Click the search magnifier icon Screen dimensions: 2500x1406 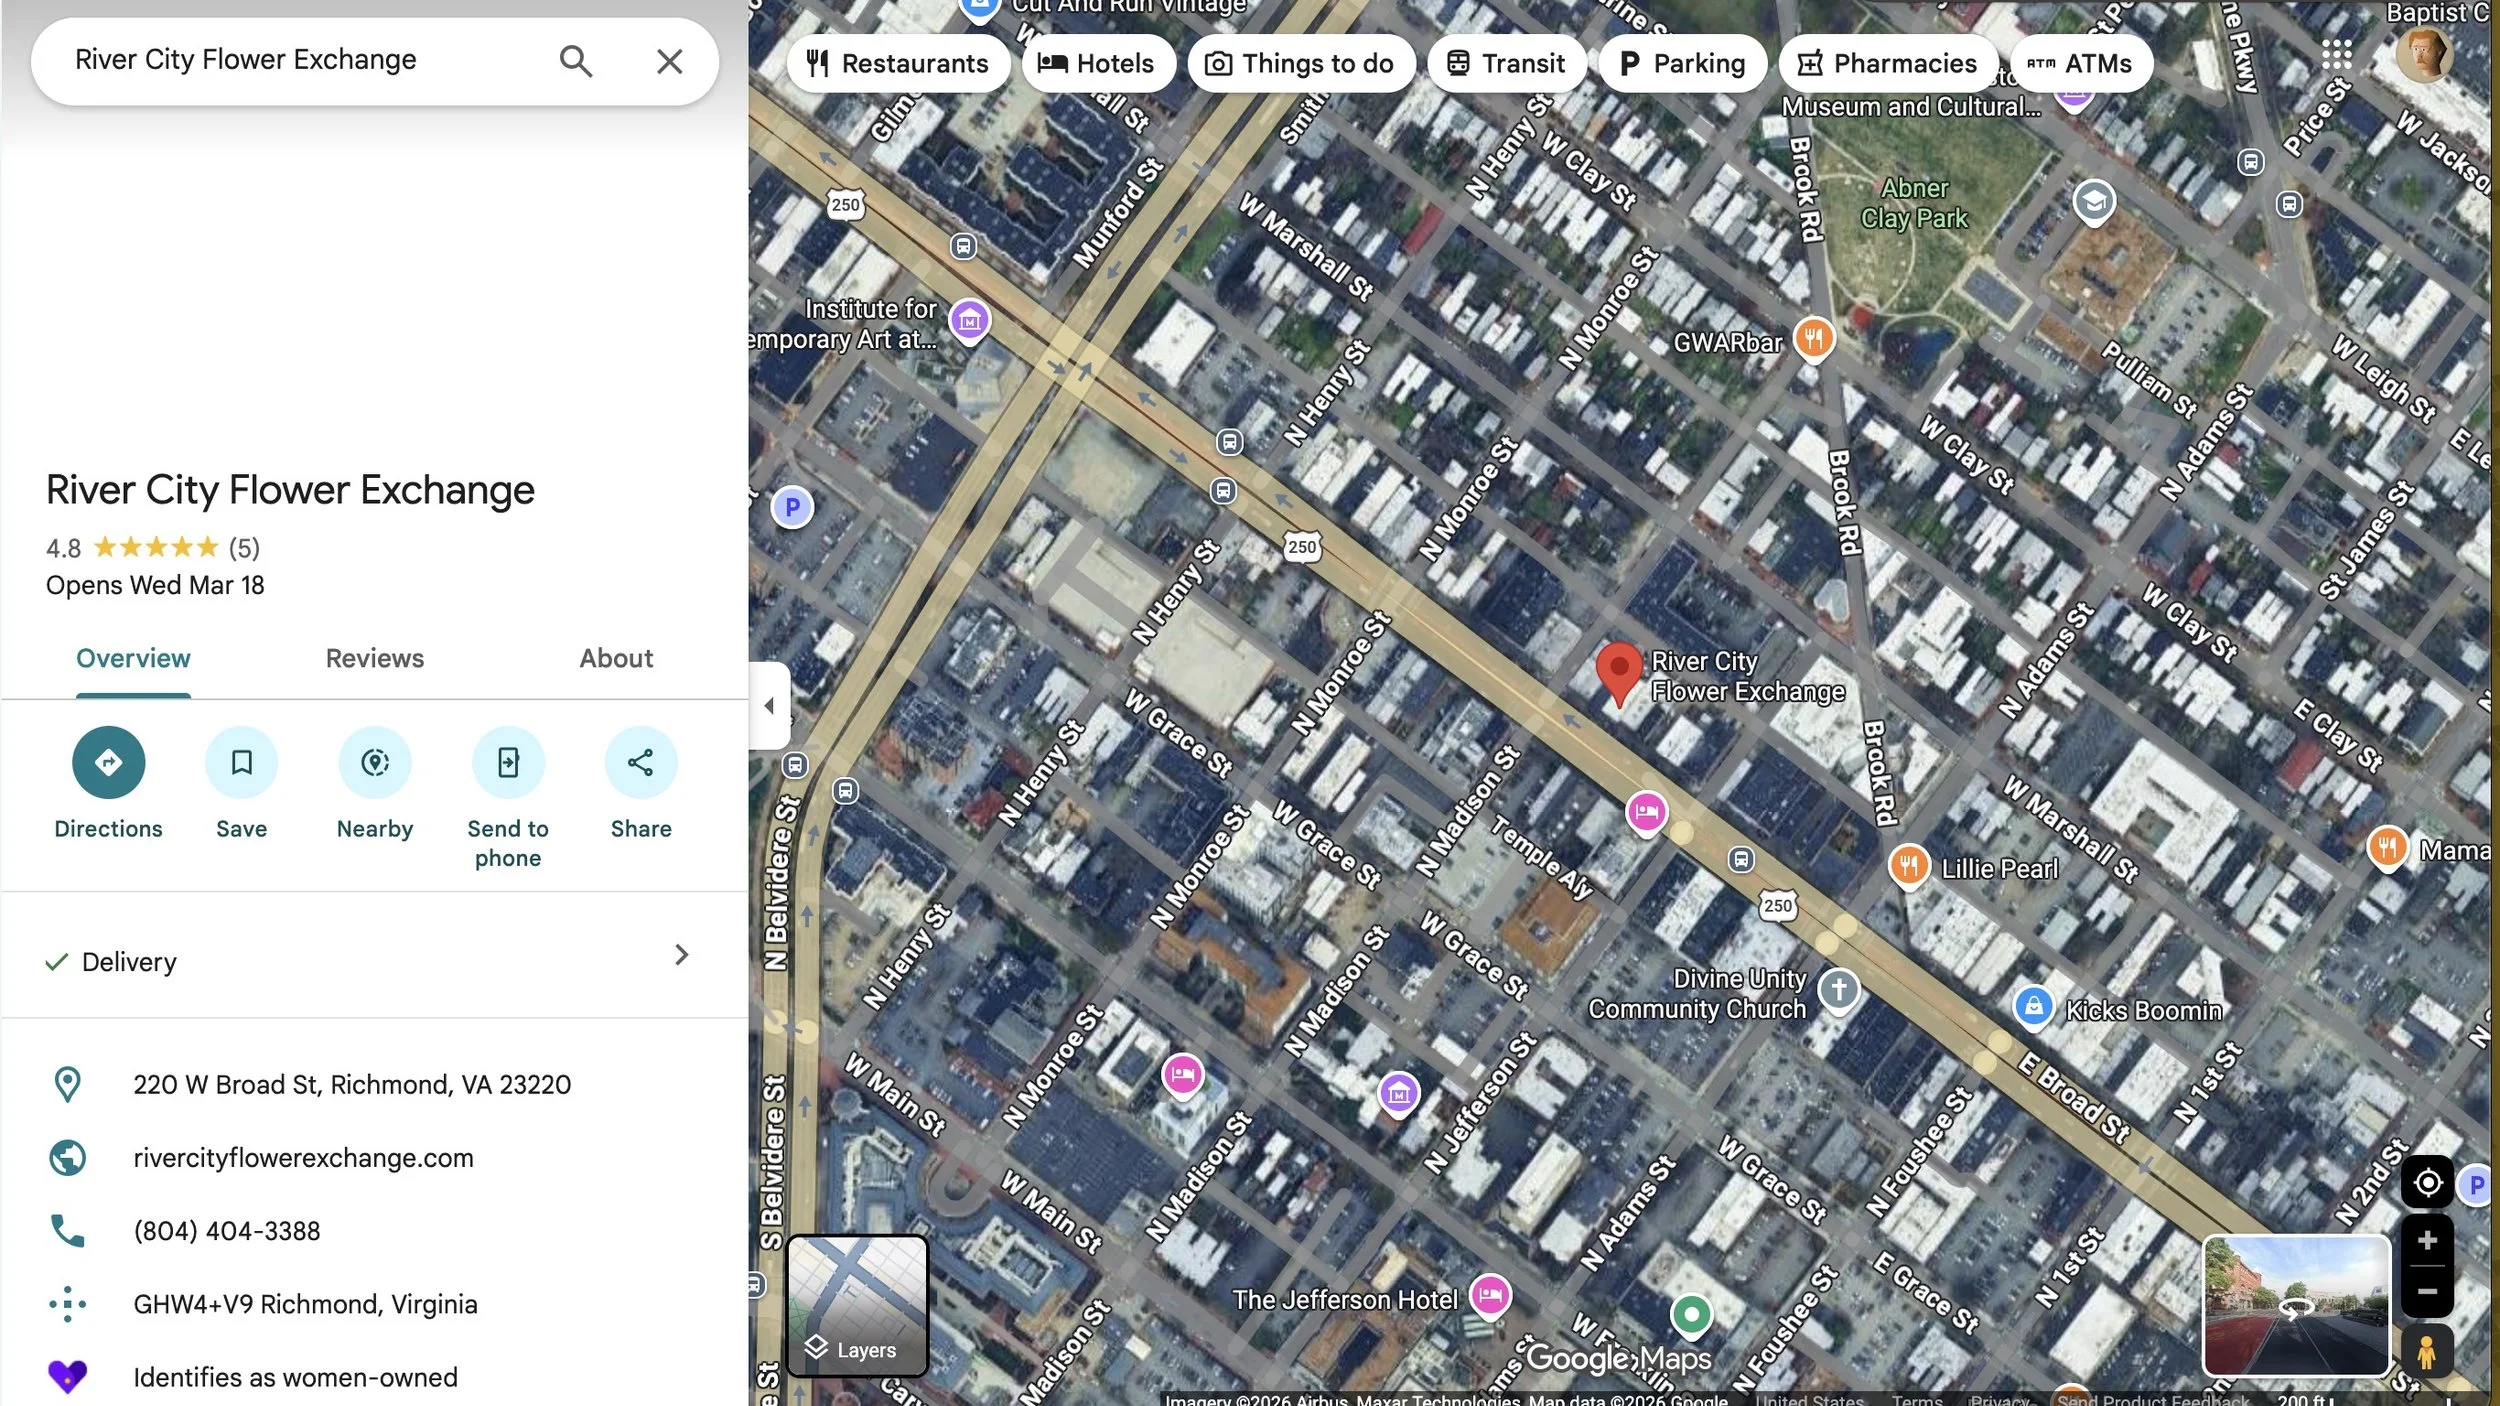click(x=575, y=61)
